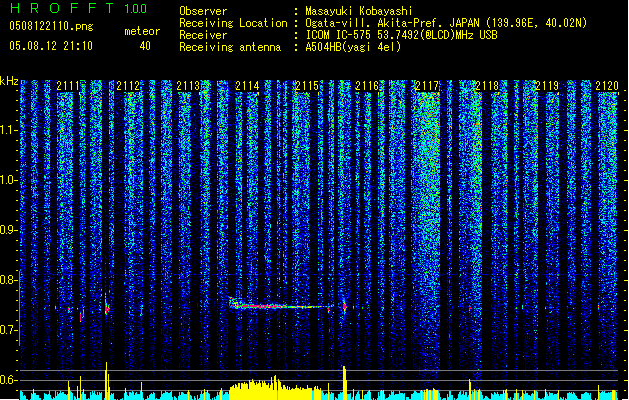
Task: Click the 0.7 frequency axis label
Action: 7,330
